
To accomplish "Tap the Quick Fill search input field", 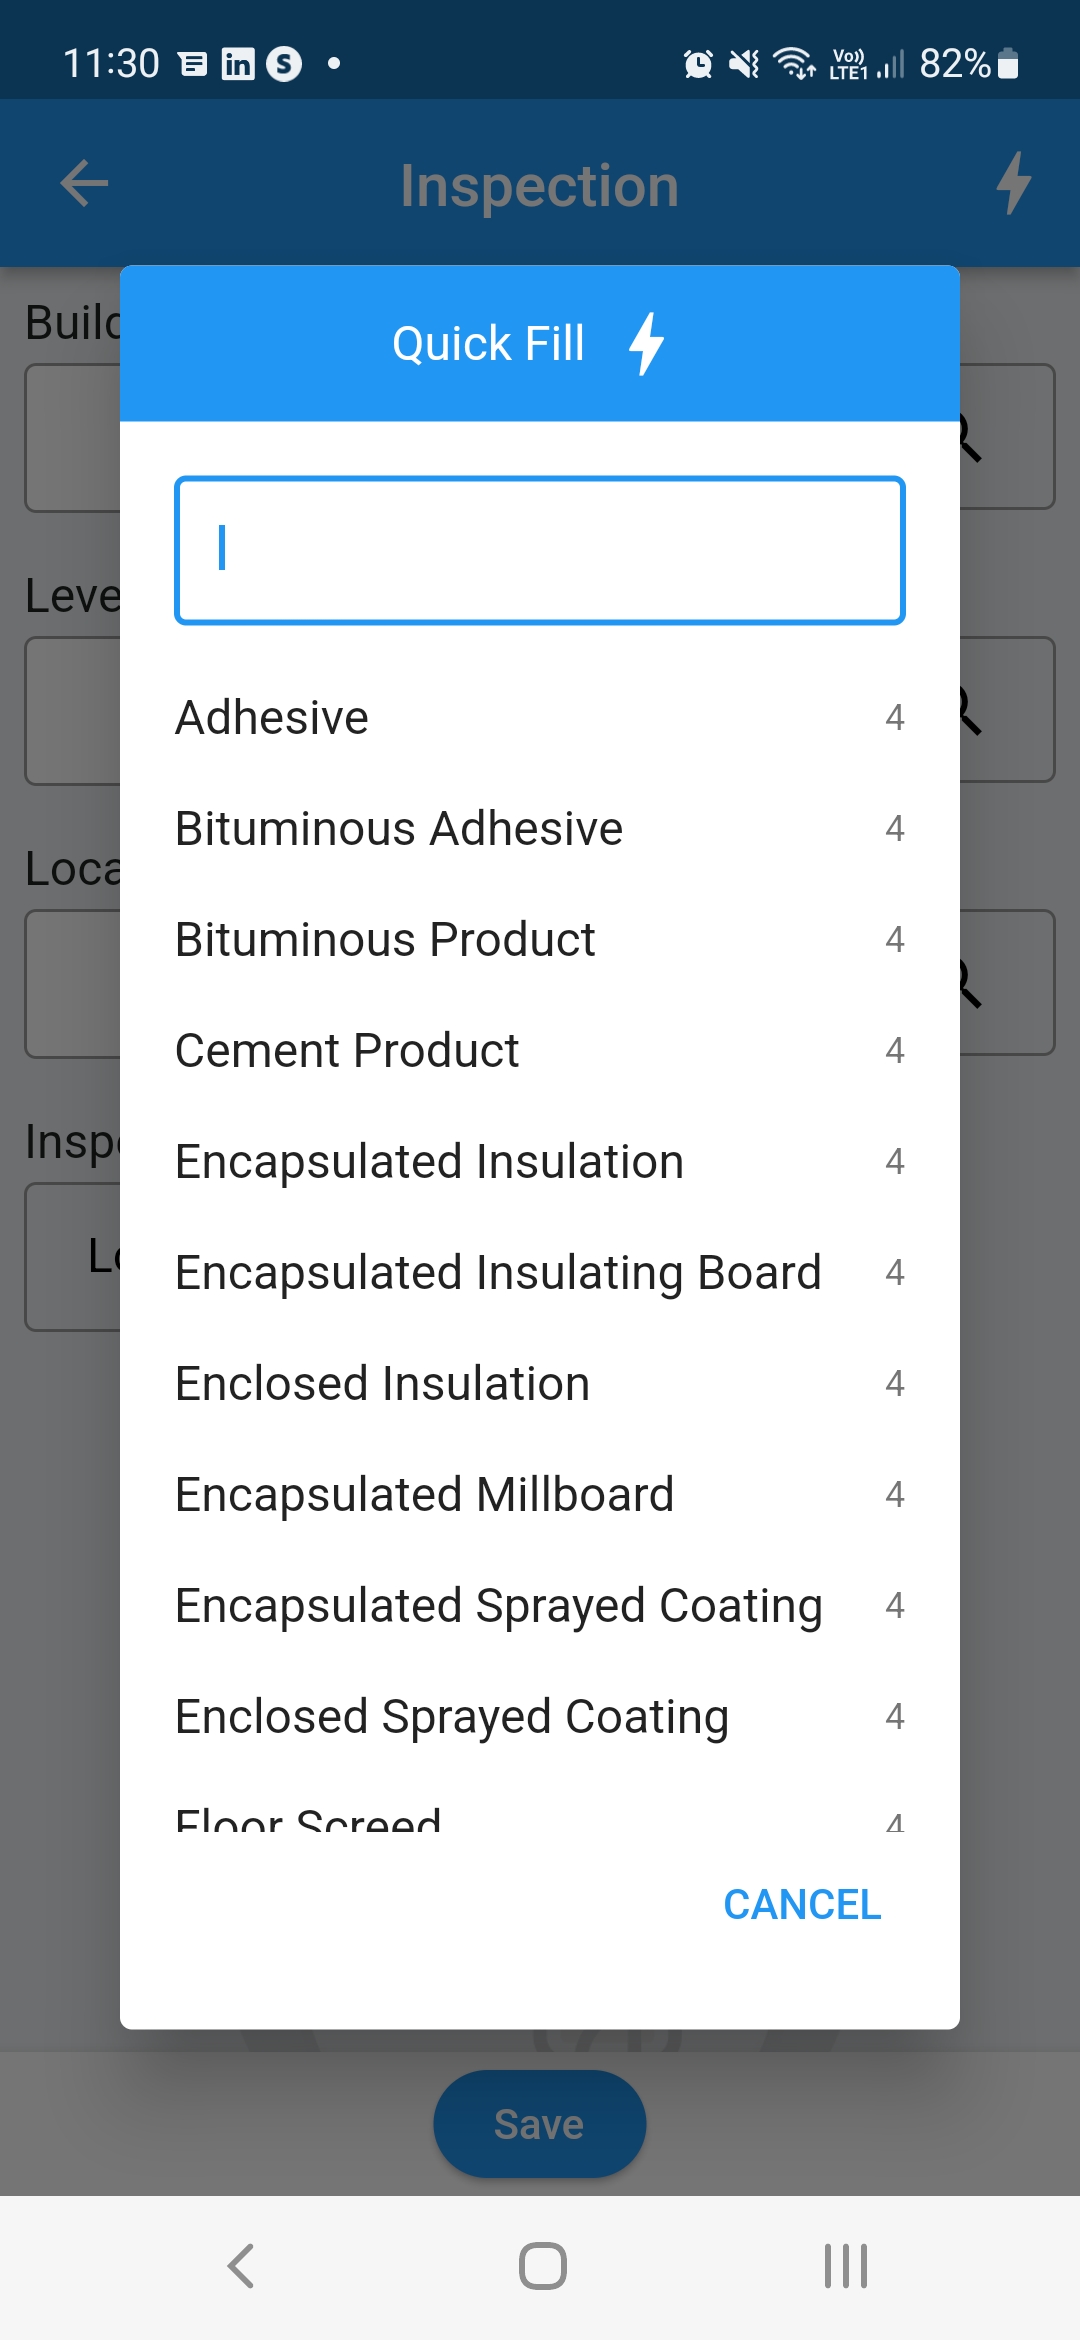I will click(x=540, y=550).
